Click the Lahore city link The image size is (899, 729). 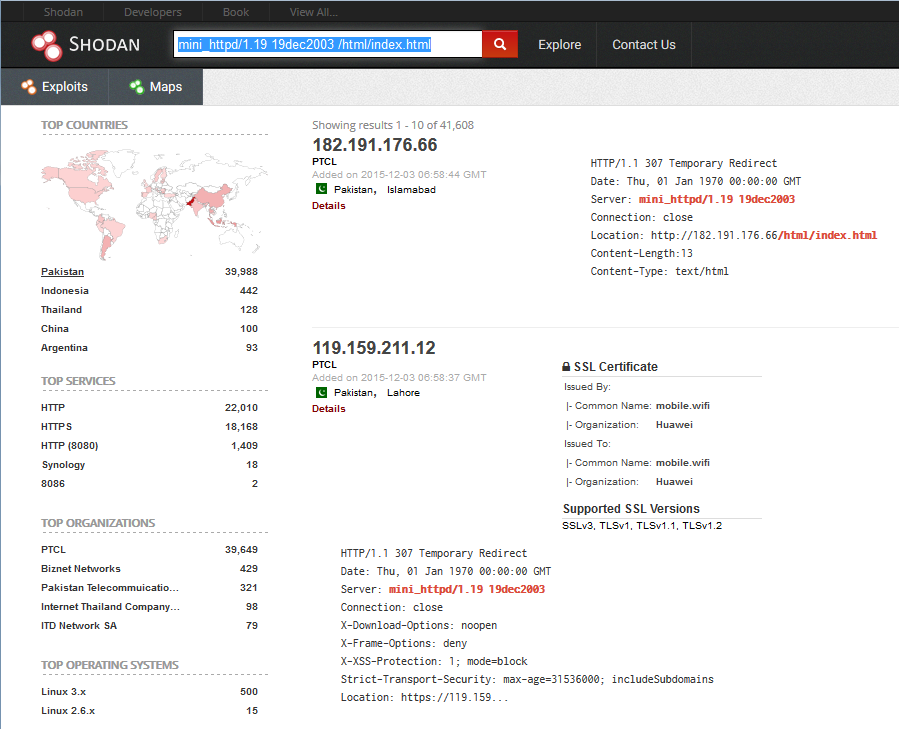pyautogui.click(x=403, y=393)
